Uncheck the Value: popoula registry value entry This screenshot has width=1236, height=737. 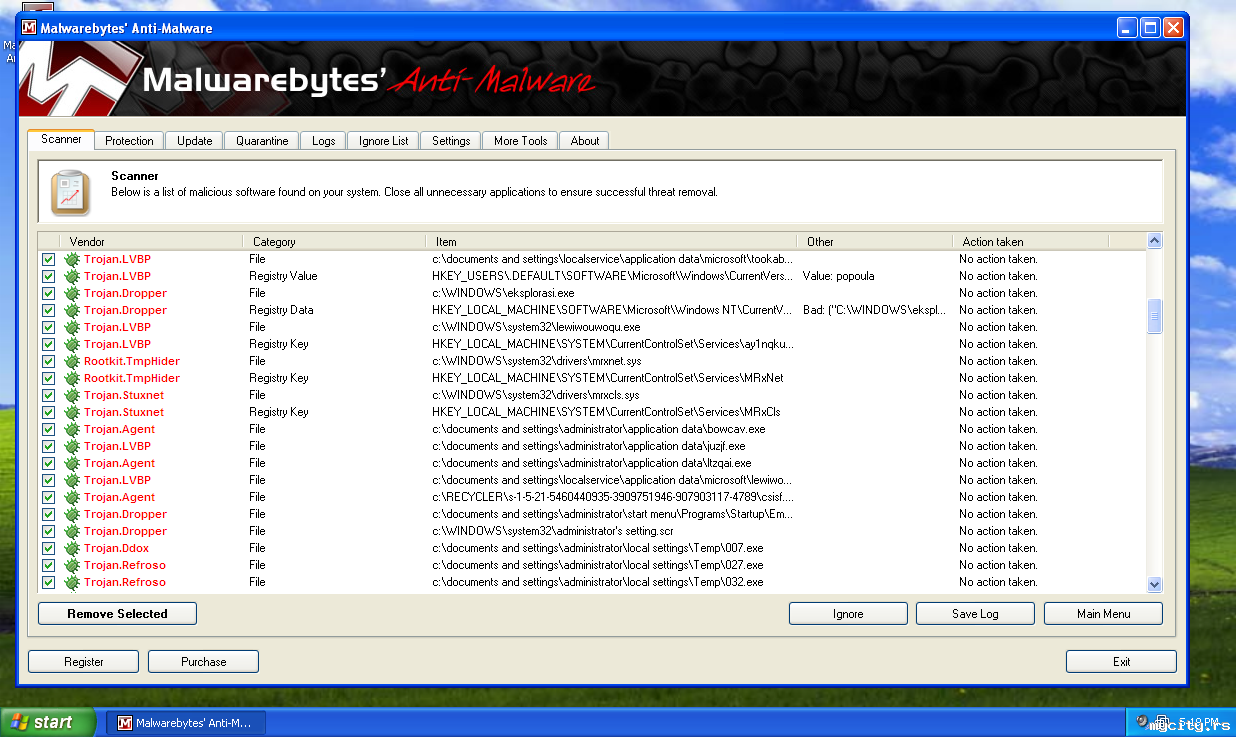click(x=48, y=276)
